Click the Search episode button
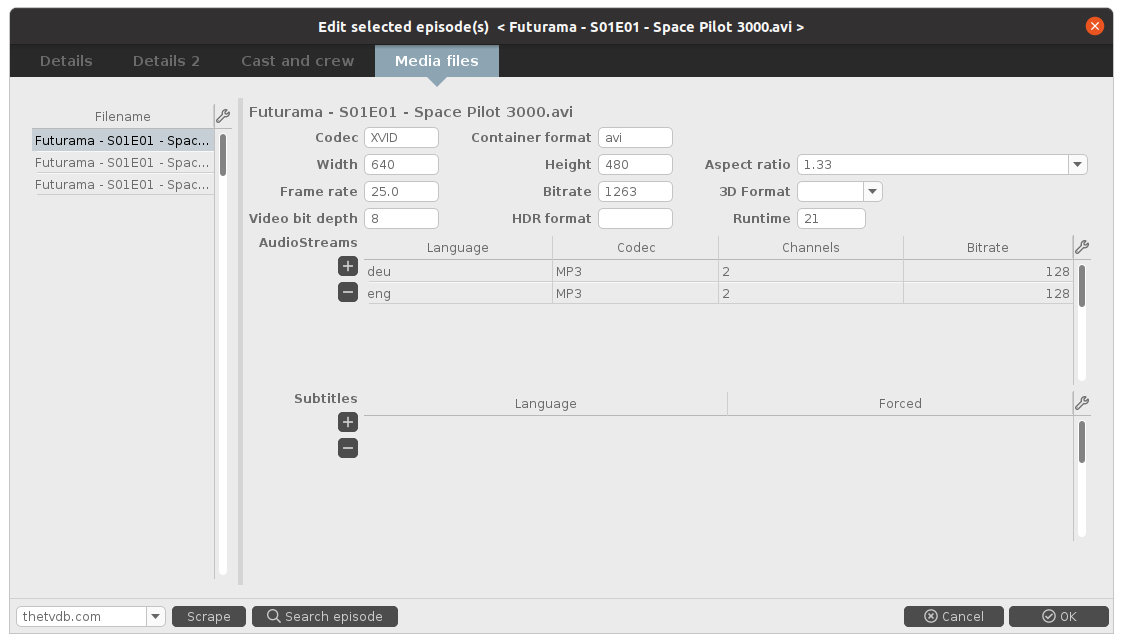Image resolution: width=1123 pixels, height=643 pixels. [x=324, y=616]
